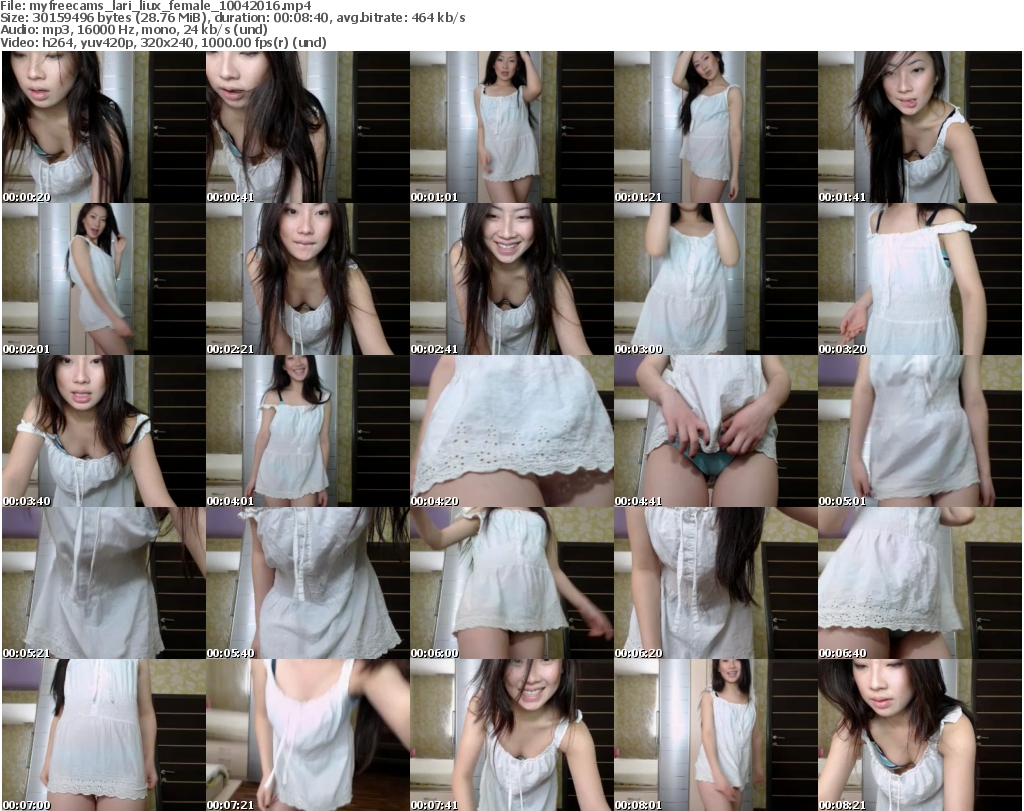Select the thumbnail at 00:02:01
Screen dimensions: 1024x811
point(103,279)
